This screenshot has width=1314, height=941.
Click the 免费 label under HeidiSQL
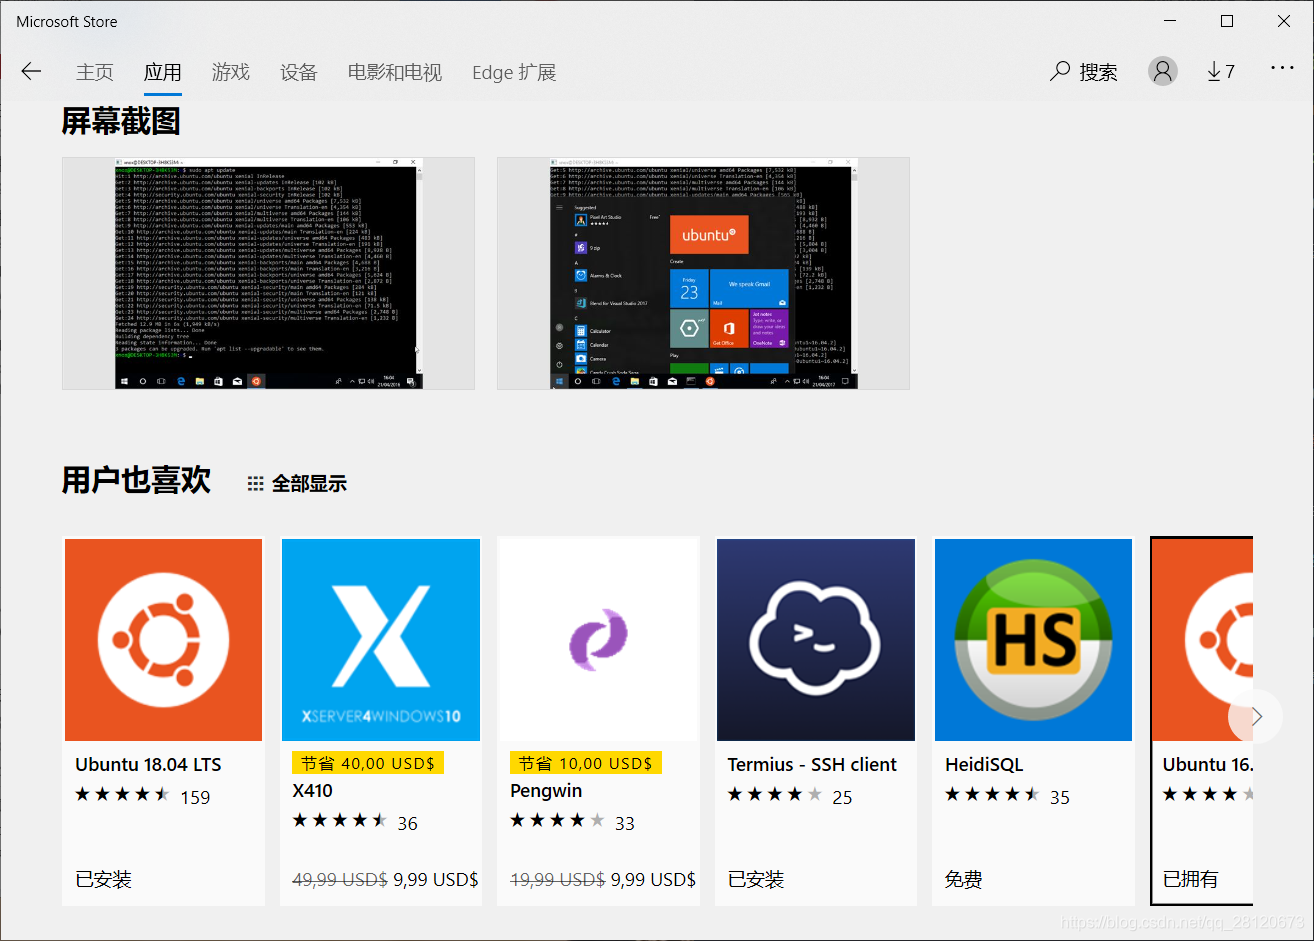coord(964,880)
